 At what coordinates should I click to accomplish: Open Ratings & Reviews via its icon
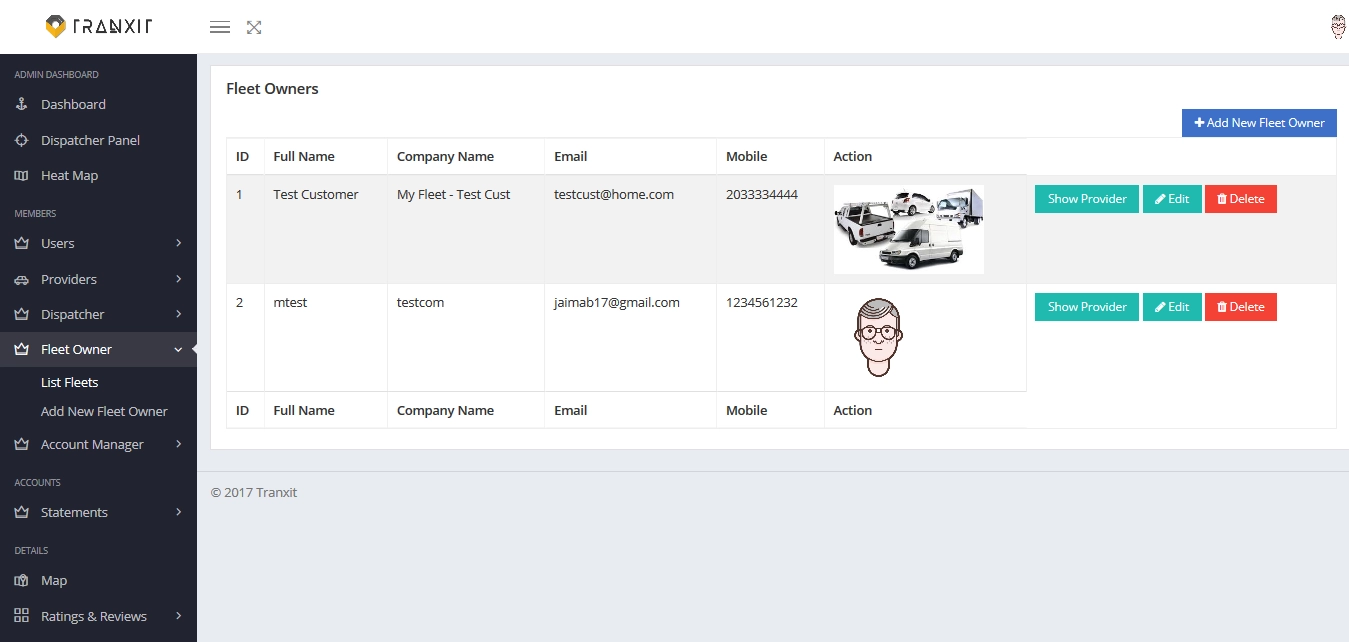coord(20,615)
